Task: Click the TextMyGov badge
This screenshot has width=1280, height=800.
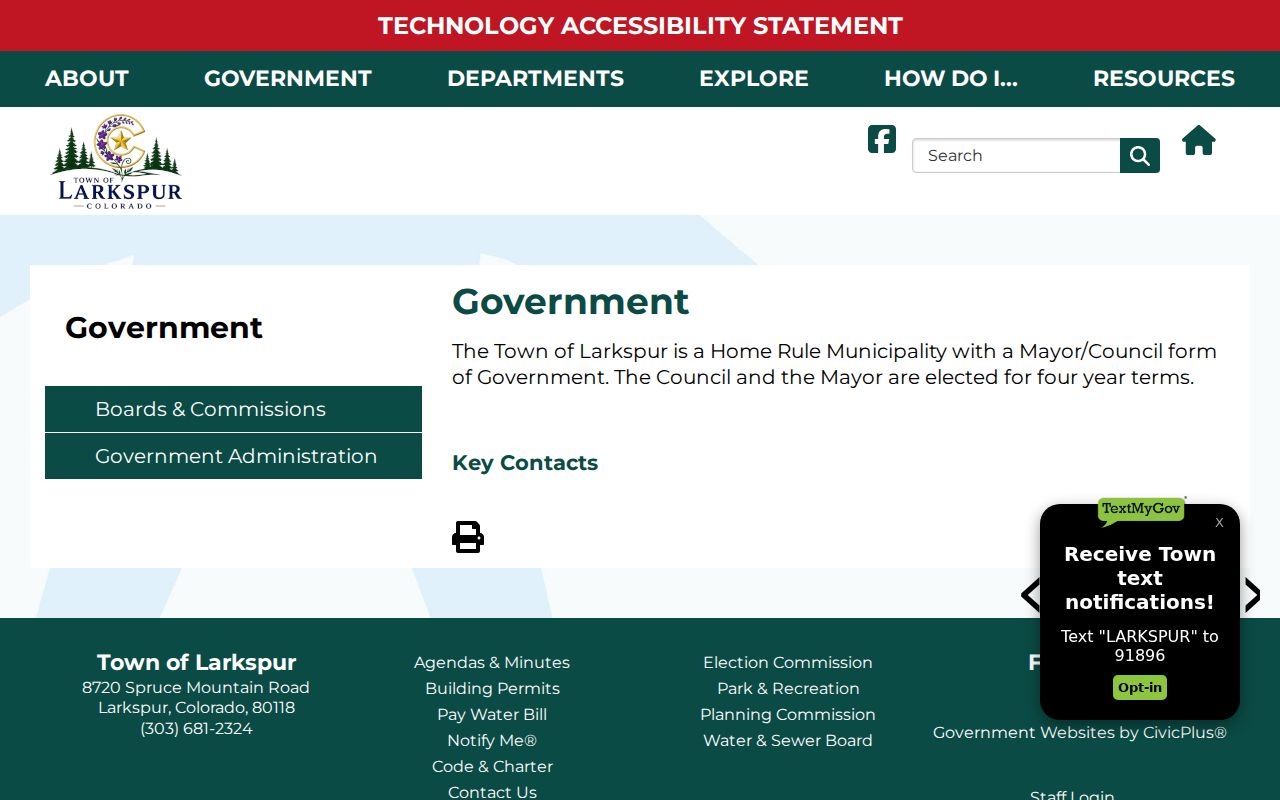Action: 1141,510
